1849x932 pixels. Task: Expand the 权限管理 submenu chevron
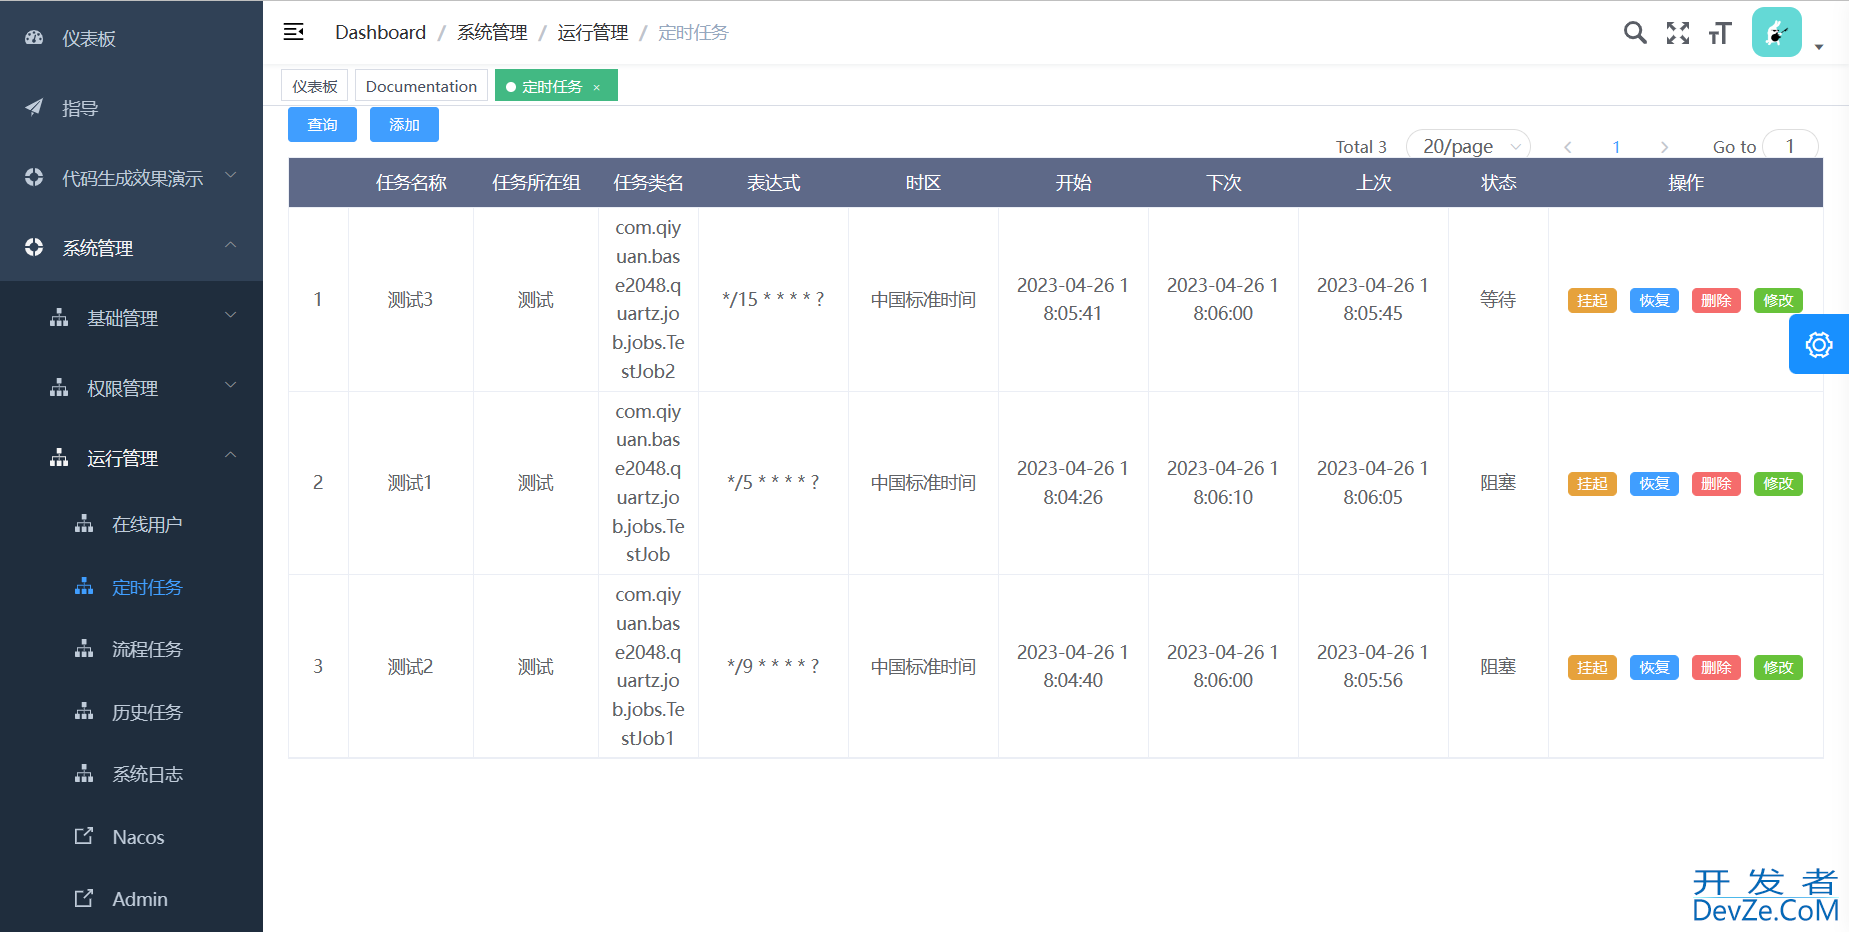click(231, 385)
